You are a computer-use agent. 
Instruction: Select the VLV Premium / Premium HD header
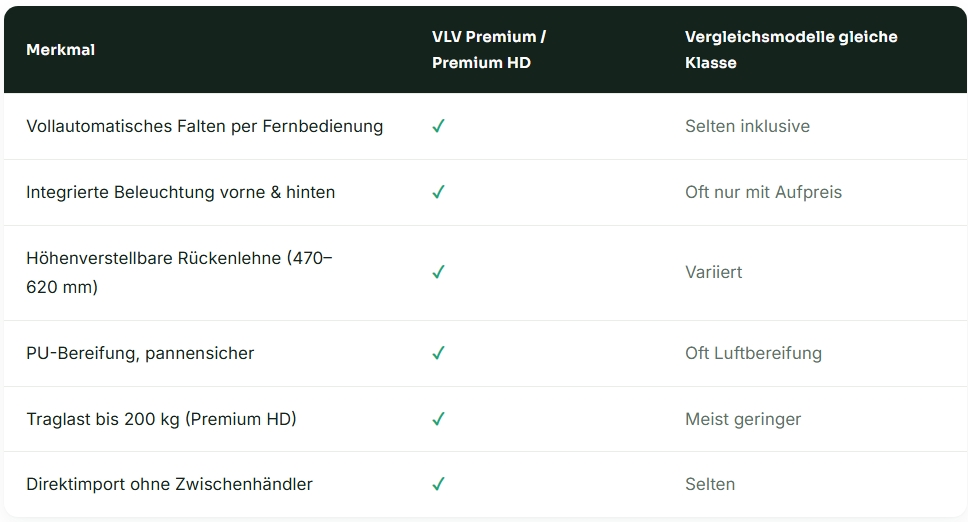pos(489,50)
